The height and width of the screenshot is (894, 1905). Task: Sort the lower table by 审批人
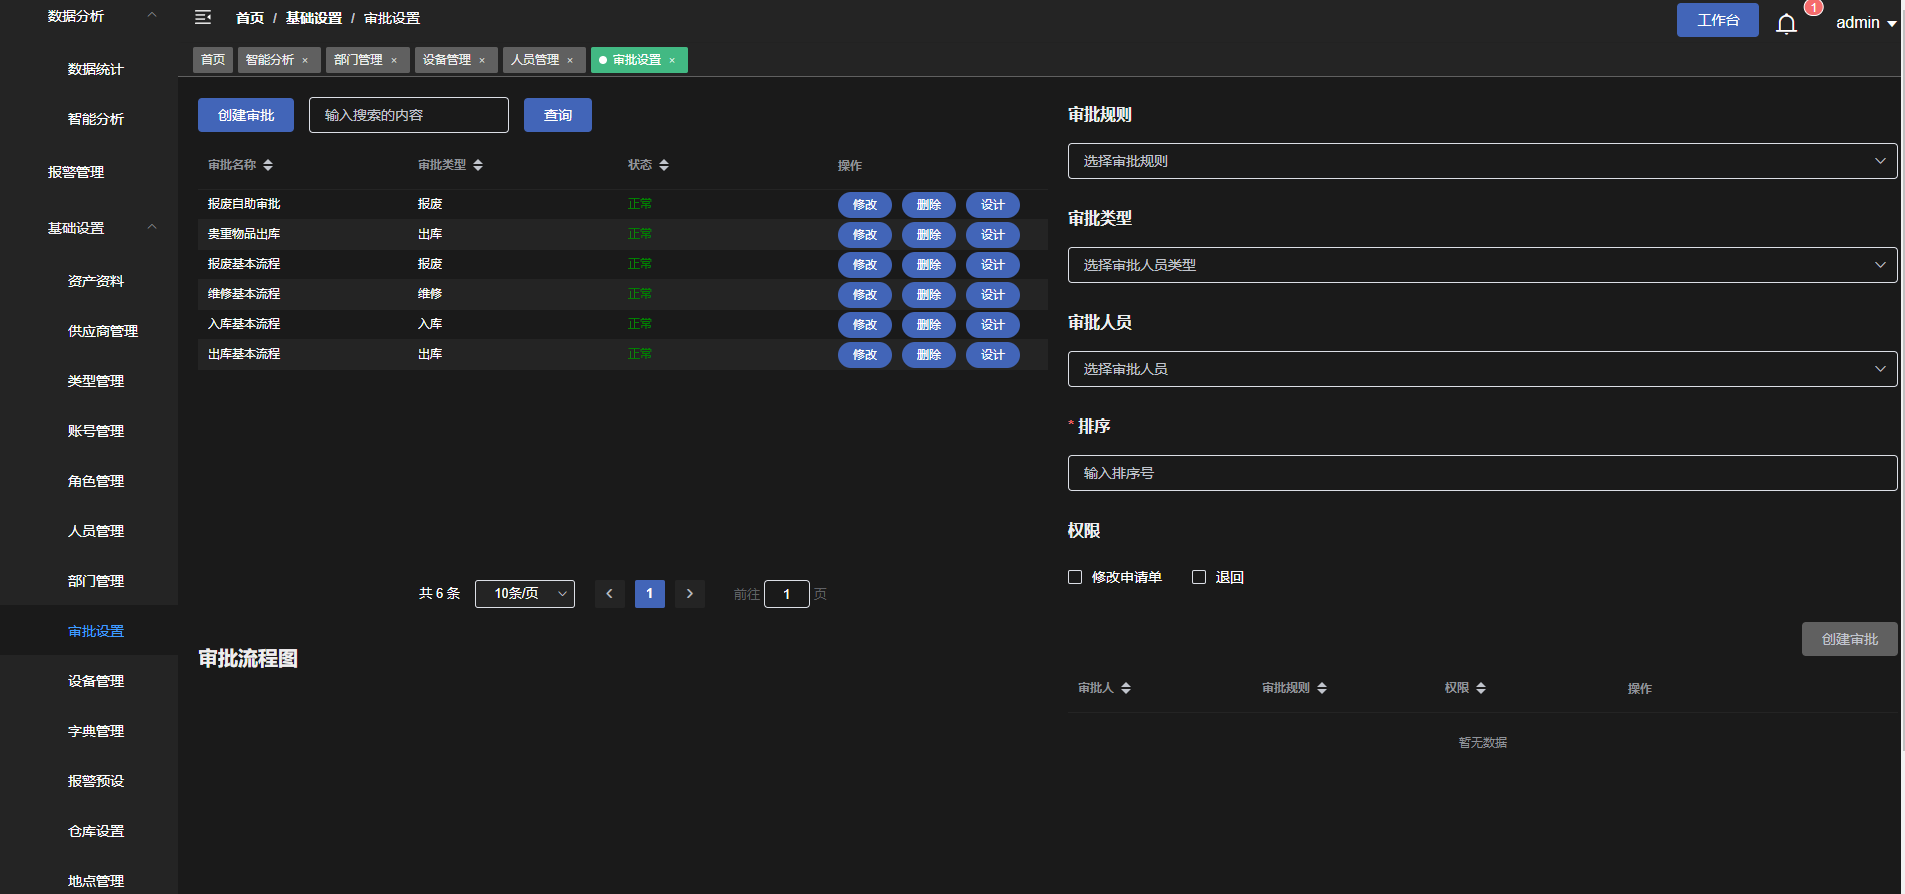click(1126, 688)
